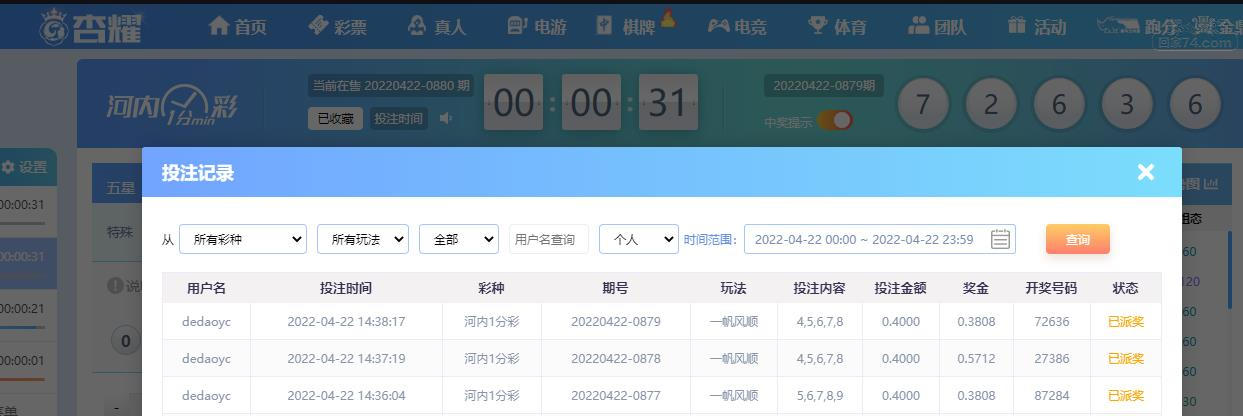1243x416 pixels.
Task: Open 首页 with the home icon
Action: click(x=237, y=26)
